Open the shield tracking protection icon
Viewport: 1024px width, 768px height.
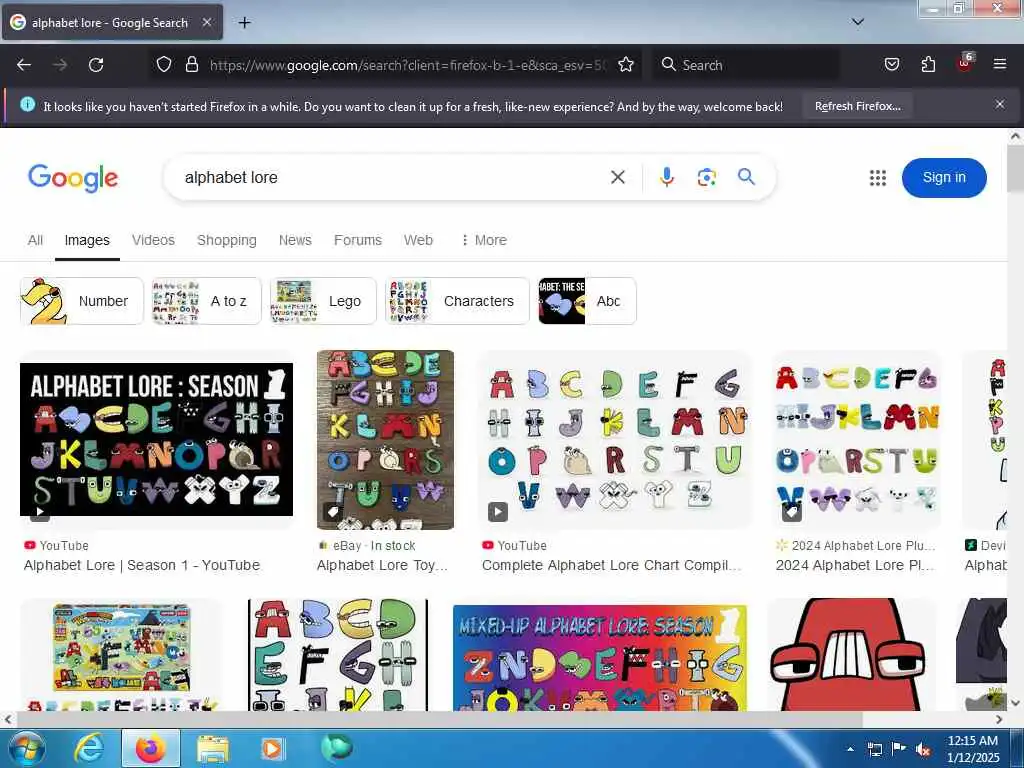[x=164, y=64]
